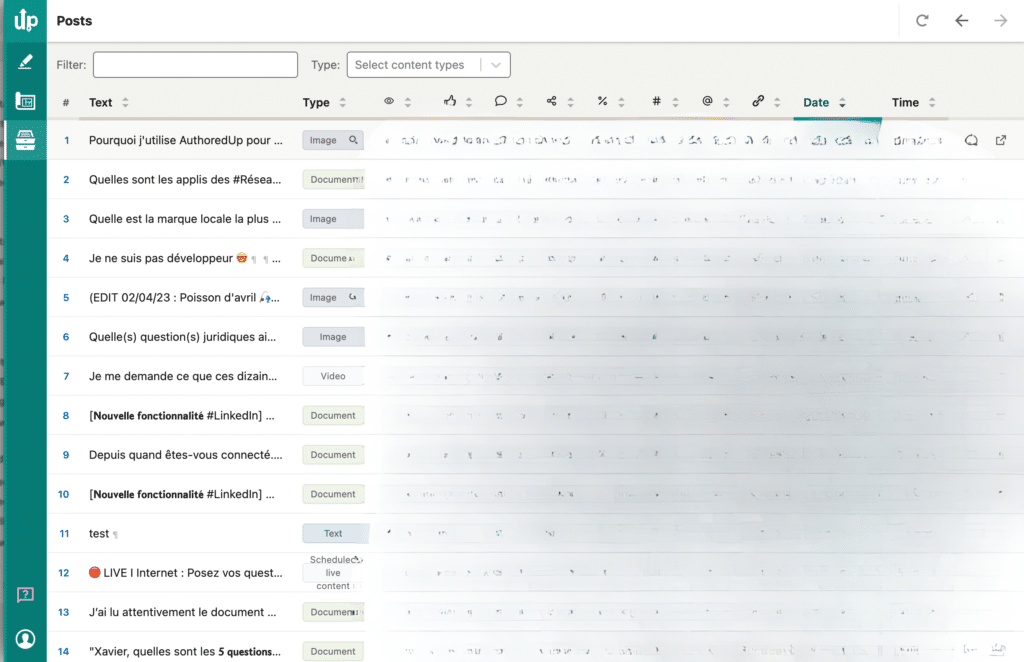The height and width of the screenshot is (662, 1024).
Task: Click the back arrow in the header
Action: pos(961,21)
